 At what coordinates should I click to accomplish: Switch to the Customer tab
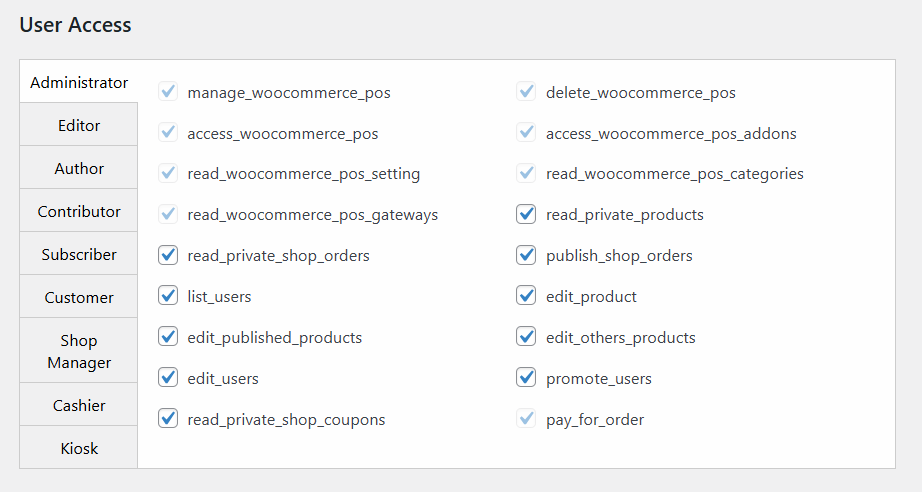[x=79, y=298]
